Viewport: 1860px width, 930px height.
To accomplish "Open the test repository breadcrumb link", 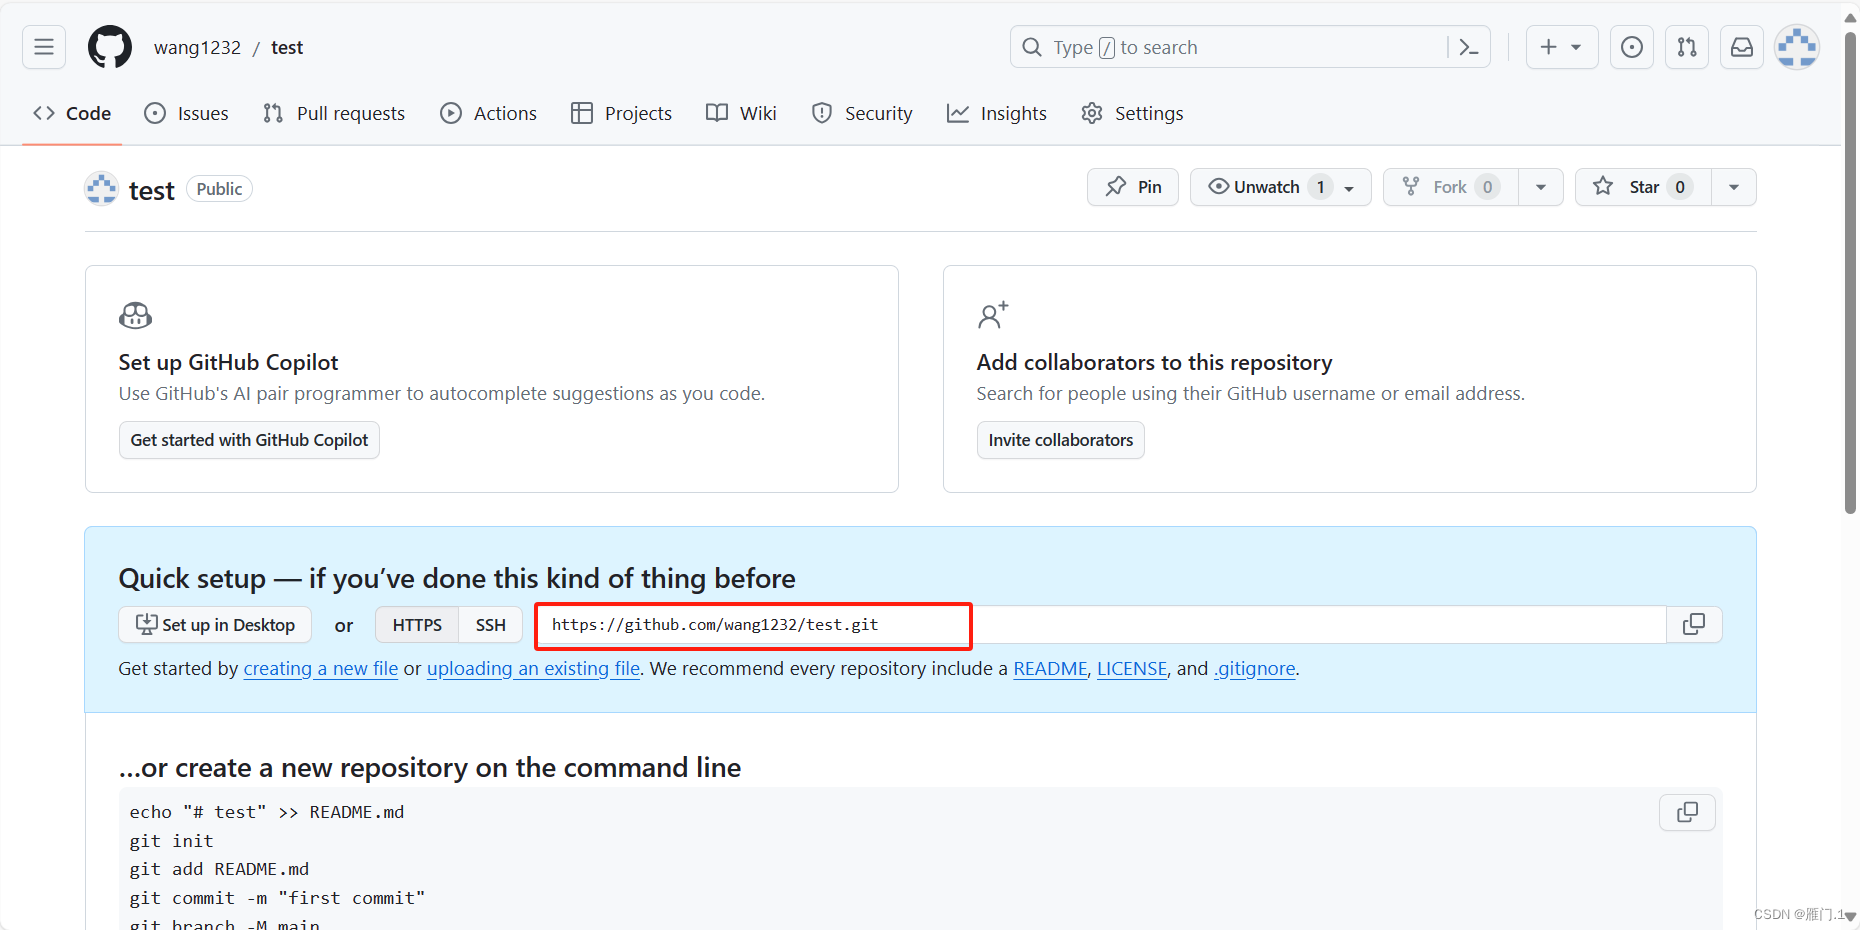I will pyautogui.click(x=287, y=48).
